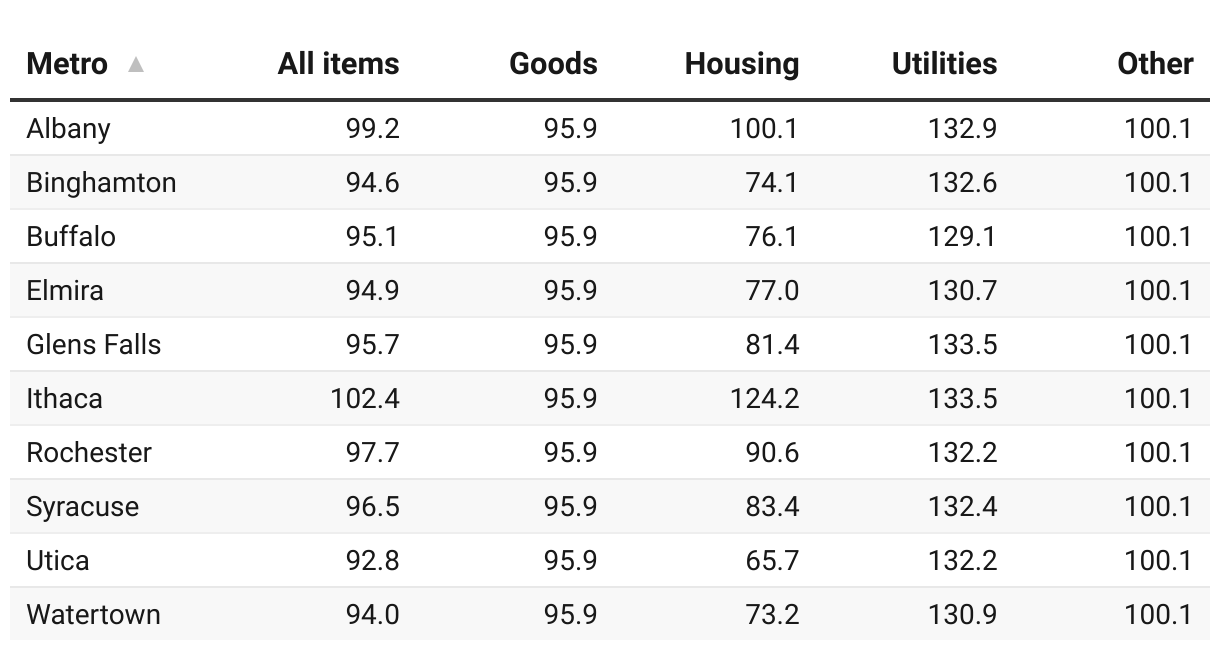Select the Elmira row label
1220x650 pixels.
pos(65,291)
